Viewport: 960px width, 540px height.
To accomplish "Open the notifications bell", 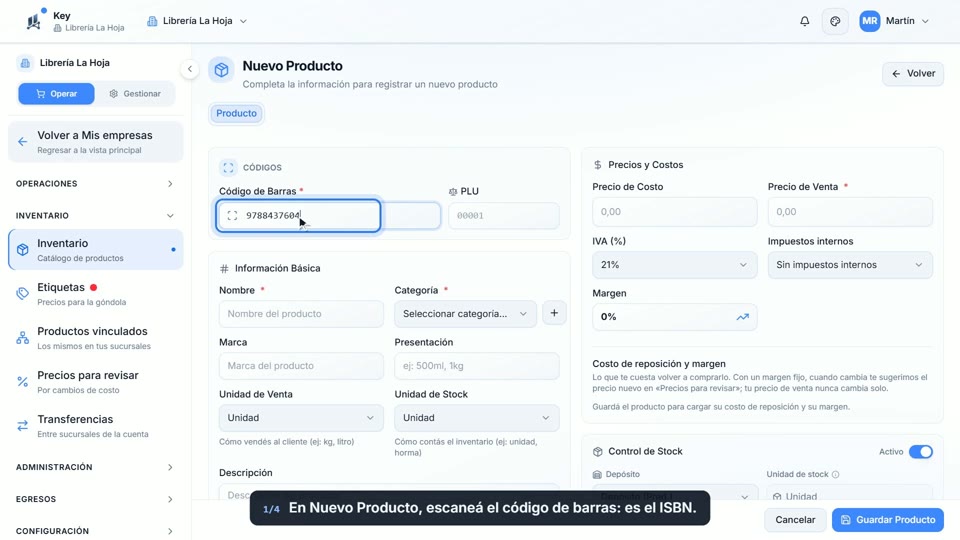I will pyautogui.click(x=804, y=21).
